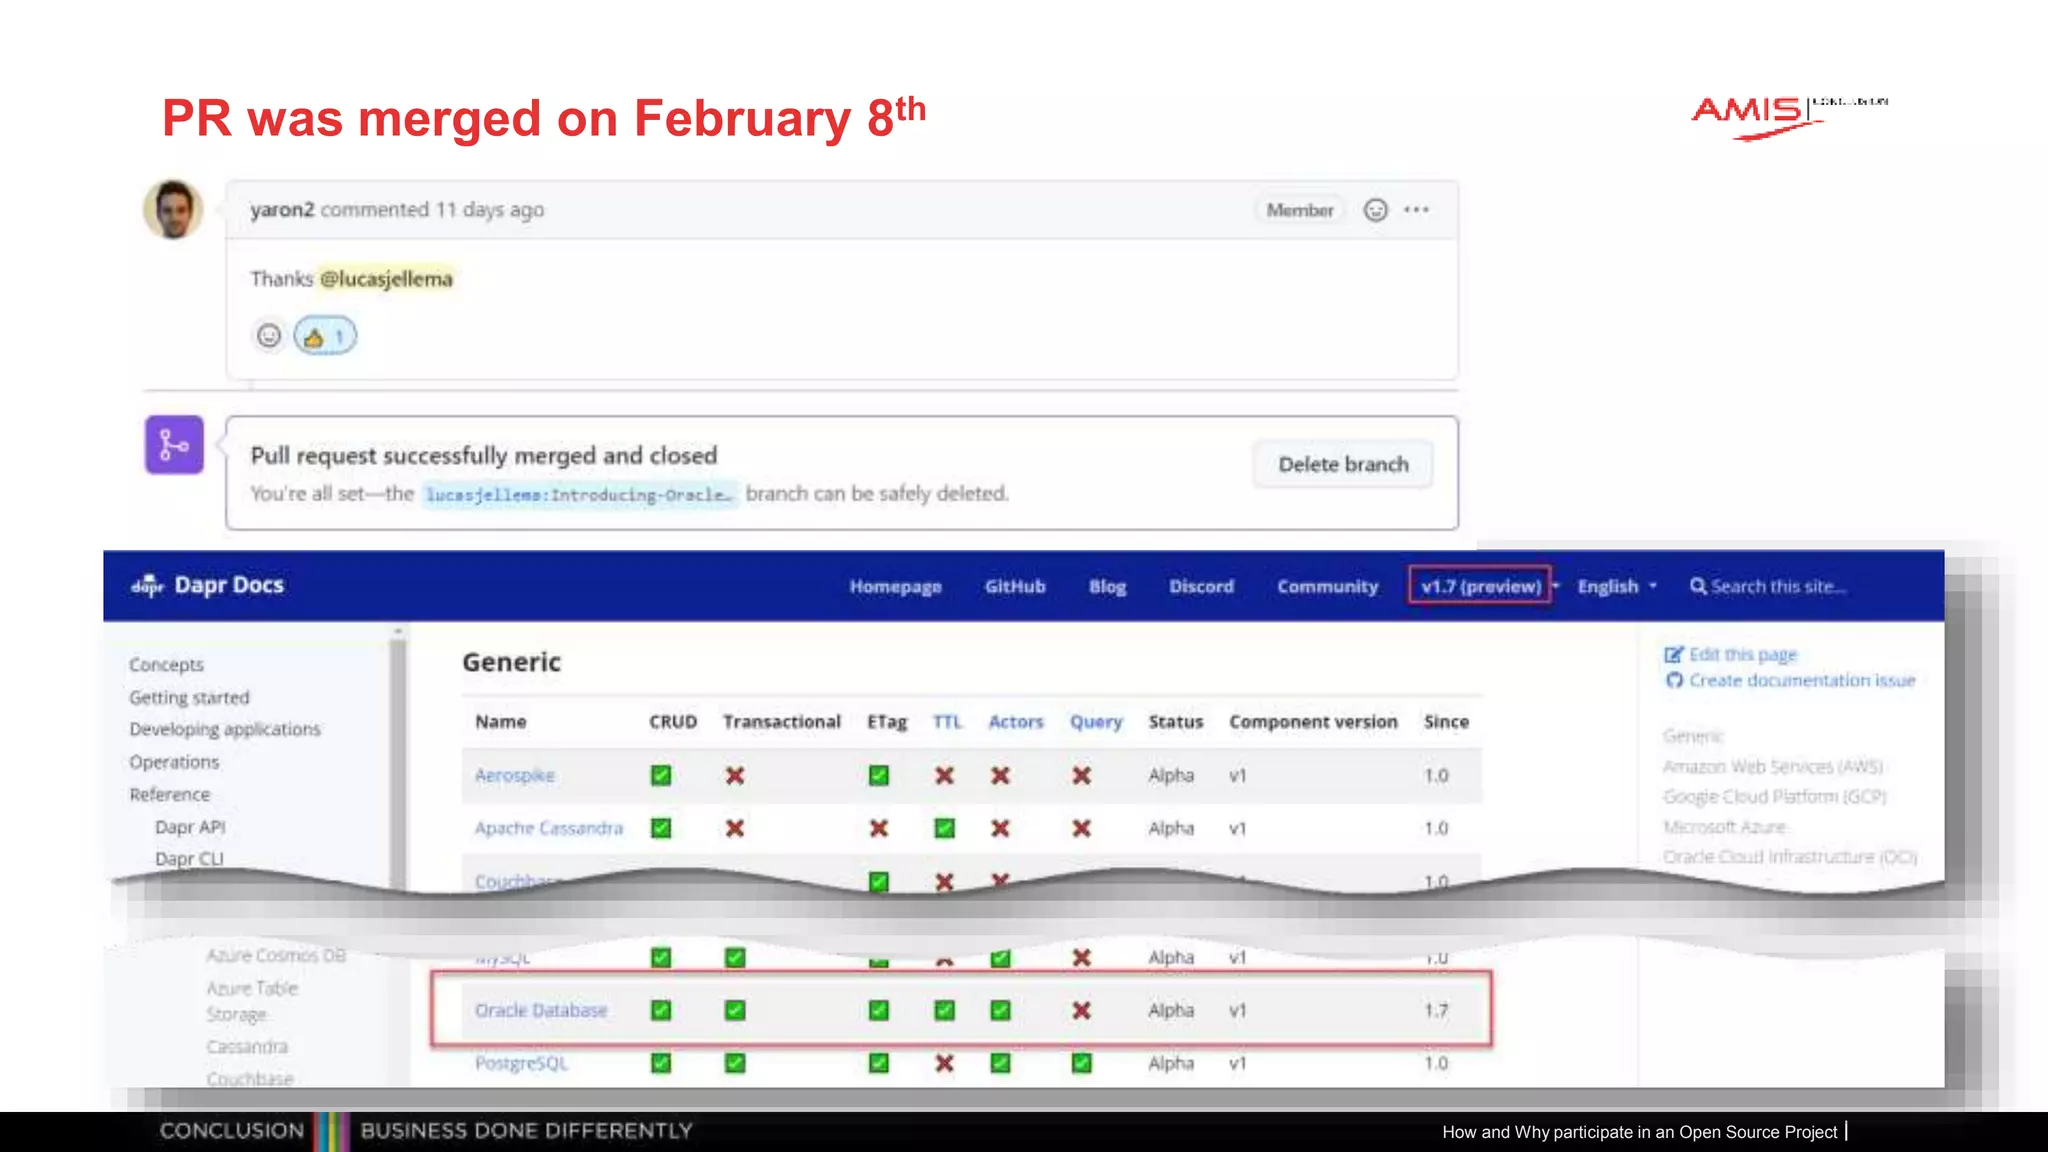Click yaron2's profile avatar
Image resolution: width=2048 pixels, height=1152 pixels.
coord(173,209)
